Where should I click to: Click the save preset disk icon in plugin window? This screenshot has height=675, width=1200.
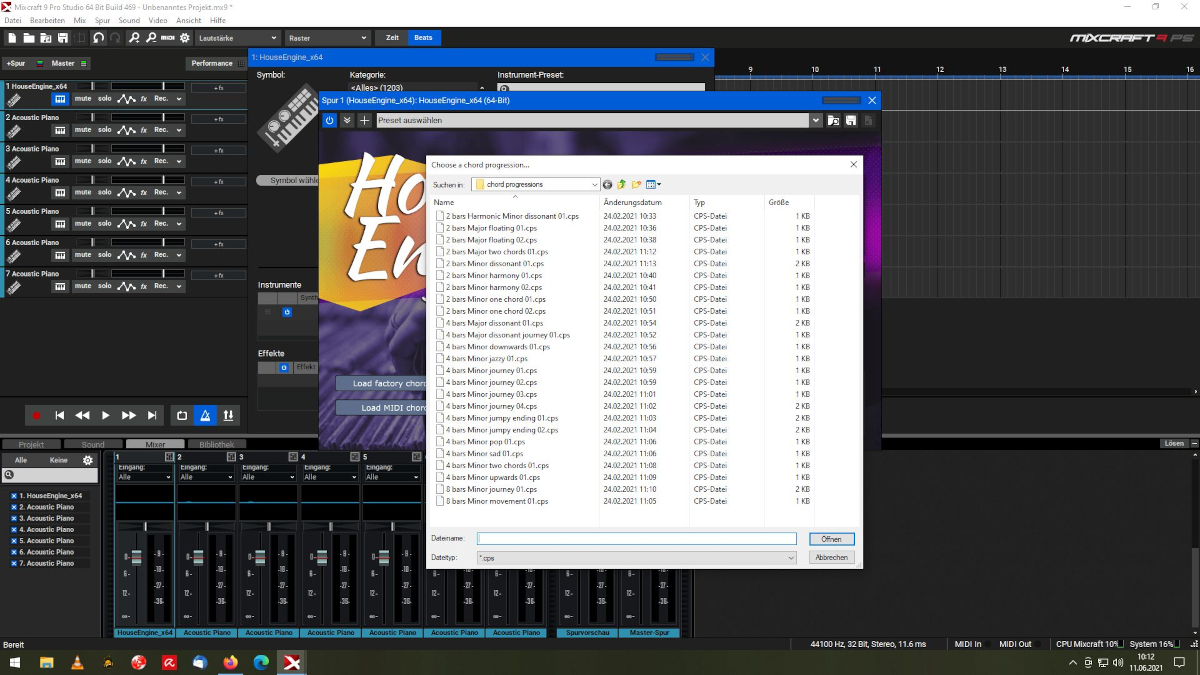pos(850,120)
